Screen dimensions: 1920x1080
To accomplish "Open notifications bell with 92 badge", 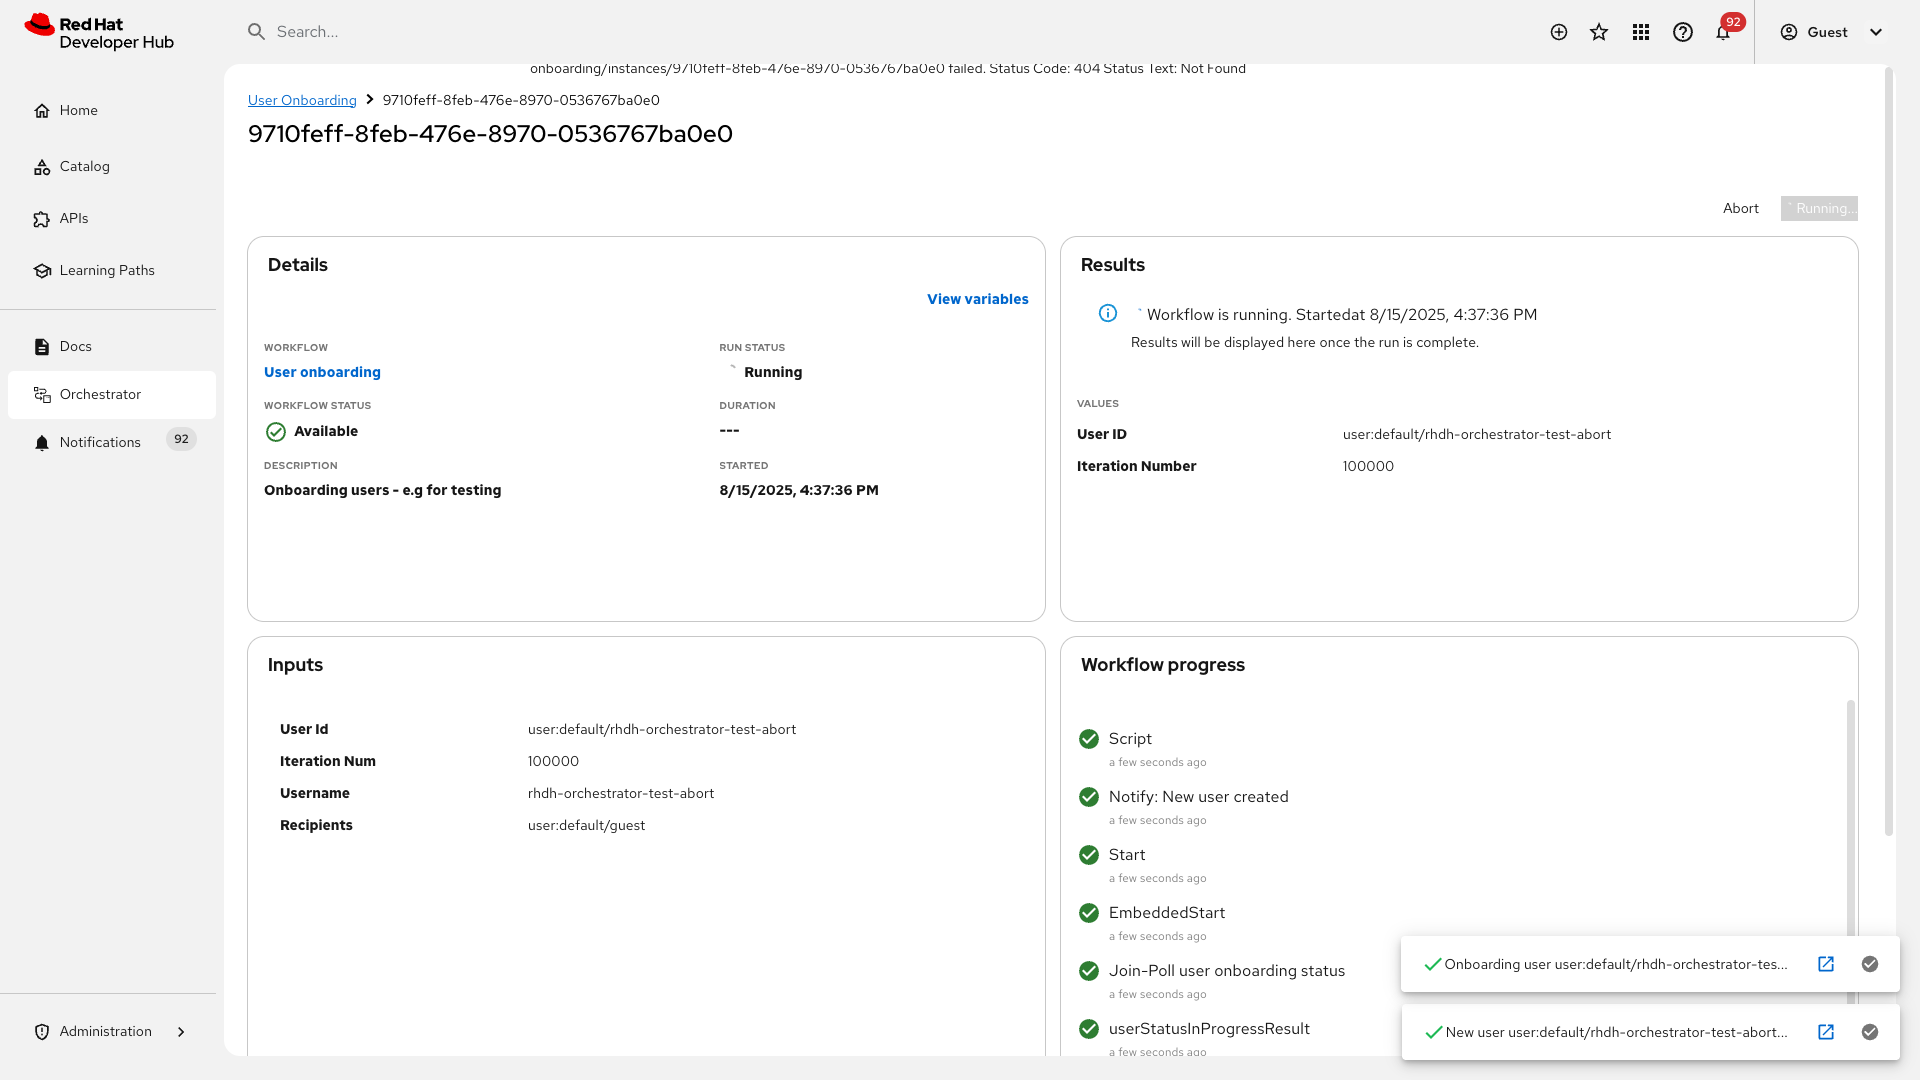I will [1723, 32].
